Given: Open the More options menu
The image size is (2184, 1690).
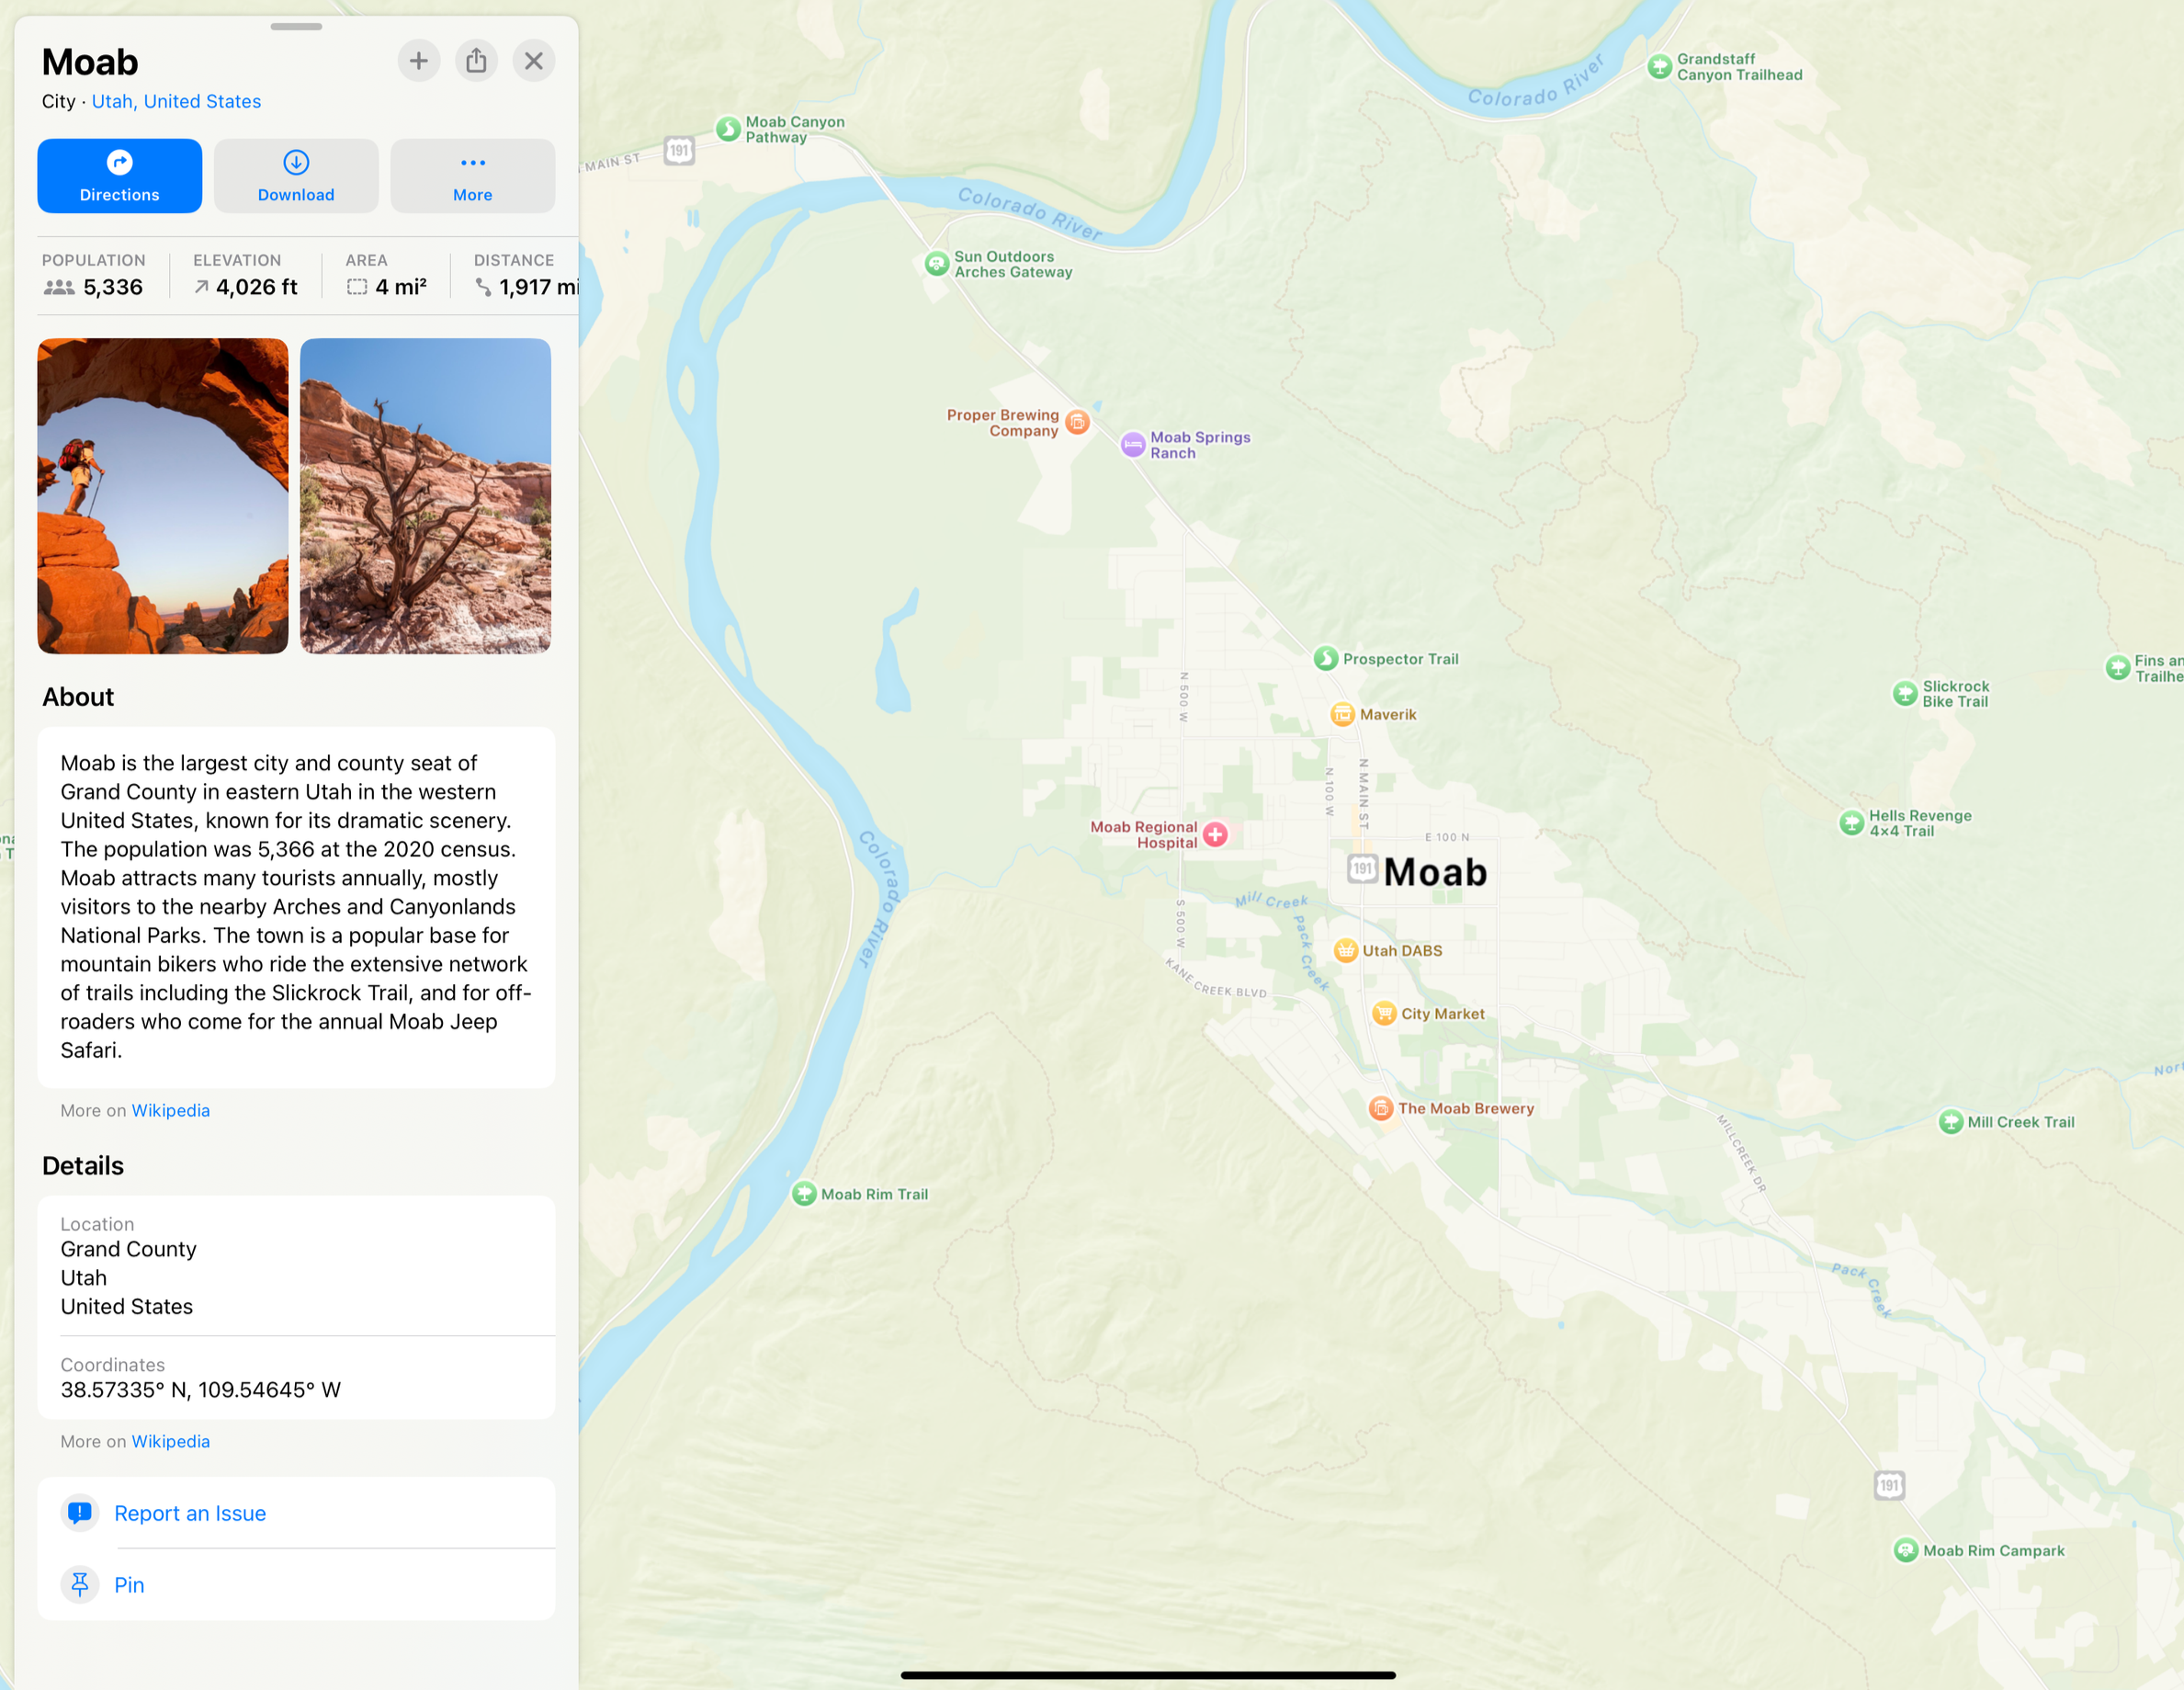Looking at the screenshot, I should [472, 176].
